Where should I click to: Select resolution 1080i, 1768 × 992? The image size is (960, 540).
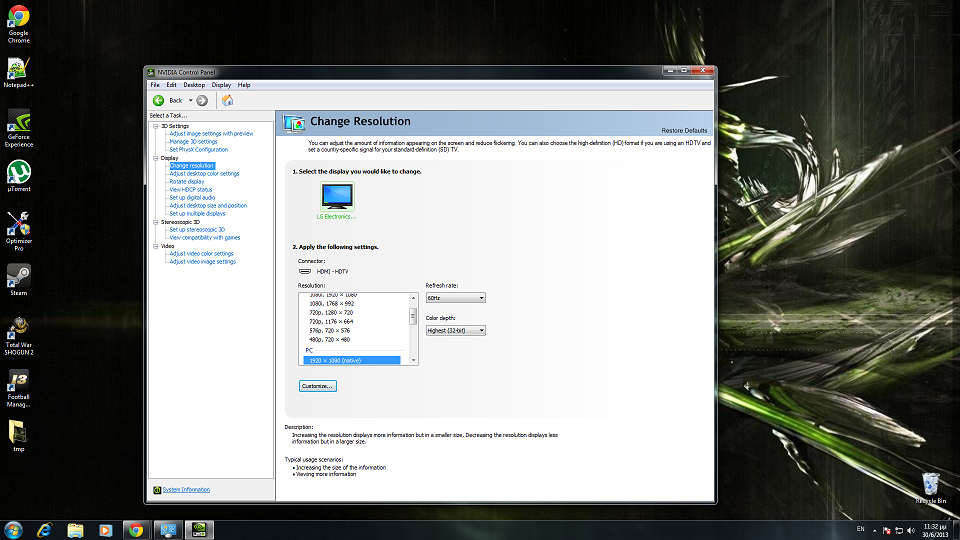click(331, 304)
